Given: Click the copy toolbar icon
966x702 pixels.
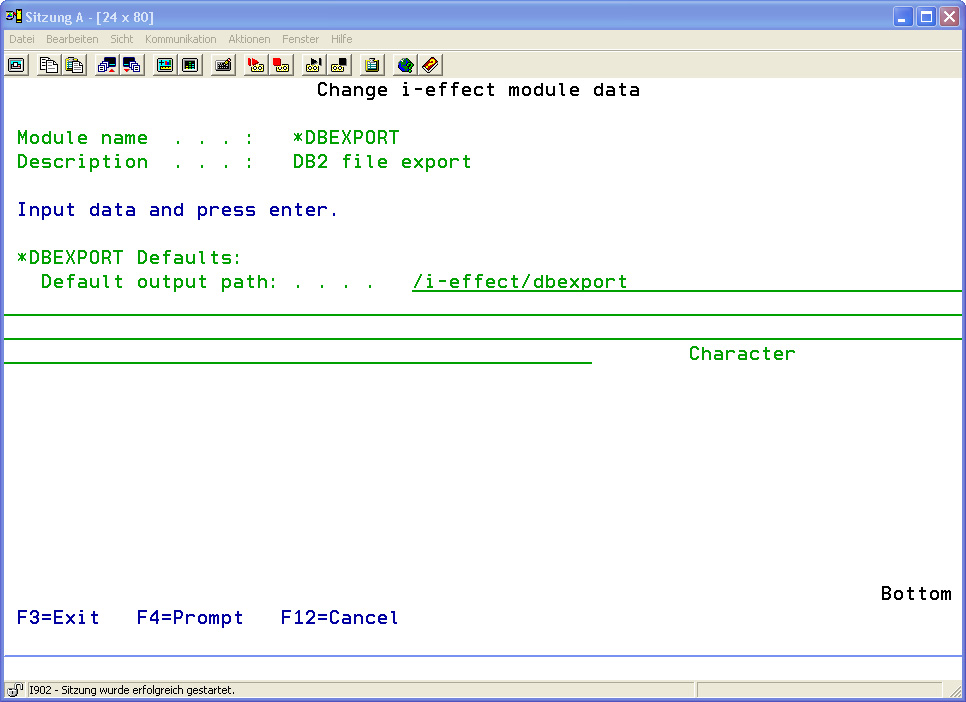Looking at the screenshot, I should point(48,66).
